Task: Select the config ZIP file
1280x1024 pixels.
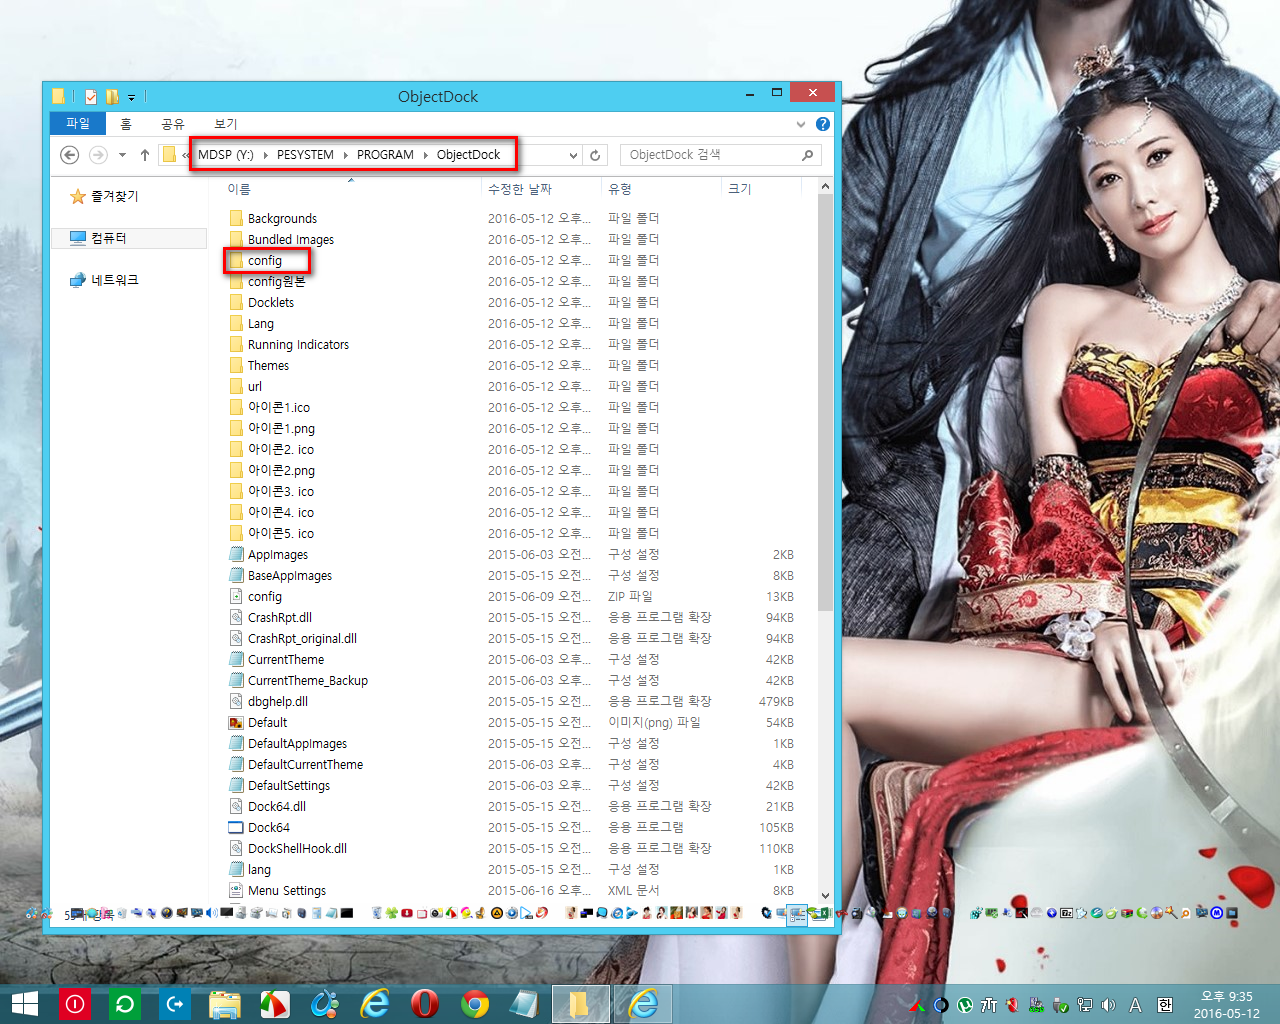Action: 264,597
